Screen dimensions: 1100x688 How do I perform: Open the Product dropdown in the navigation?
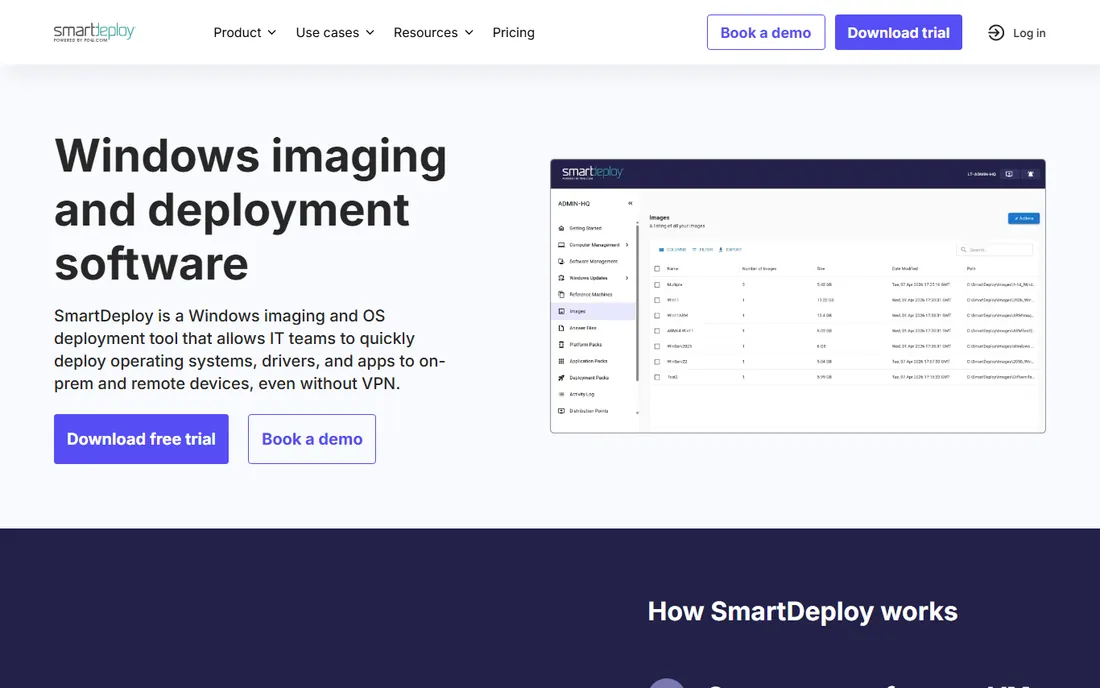(x=245, y=32)
